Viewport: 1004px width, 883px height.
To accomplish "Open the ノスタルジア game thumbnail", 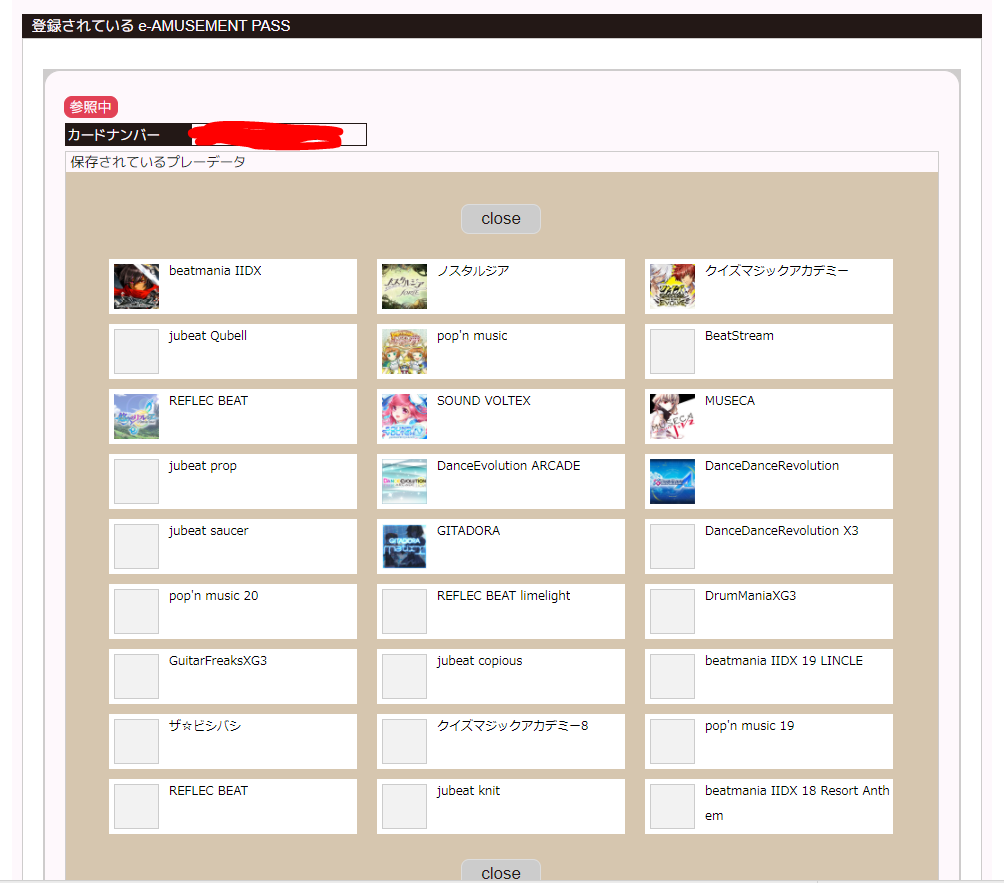I will tap(404, 287).
